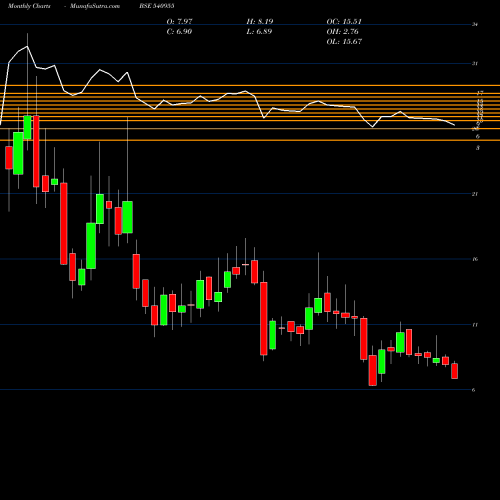Click the price axis label "34"
This screenshot has width=500, height=500.
[x=475, y=24]
